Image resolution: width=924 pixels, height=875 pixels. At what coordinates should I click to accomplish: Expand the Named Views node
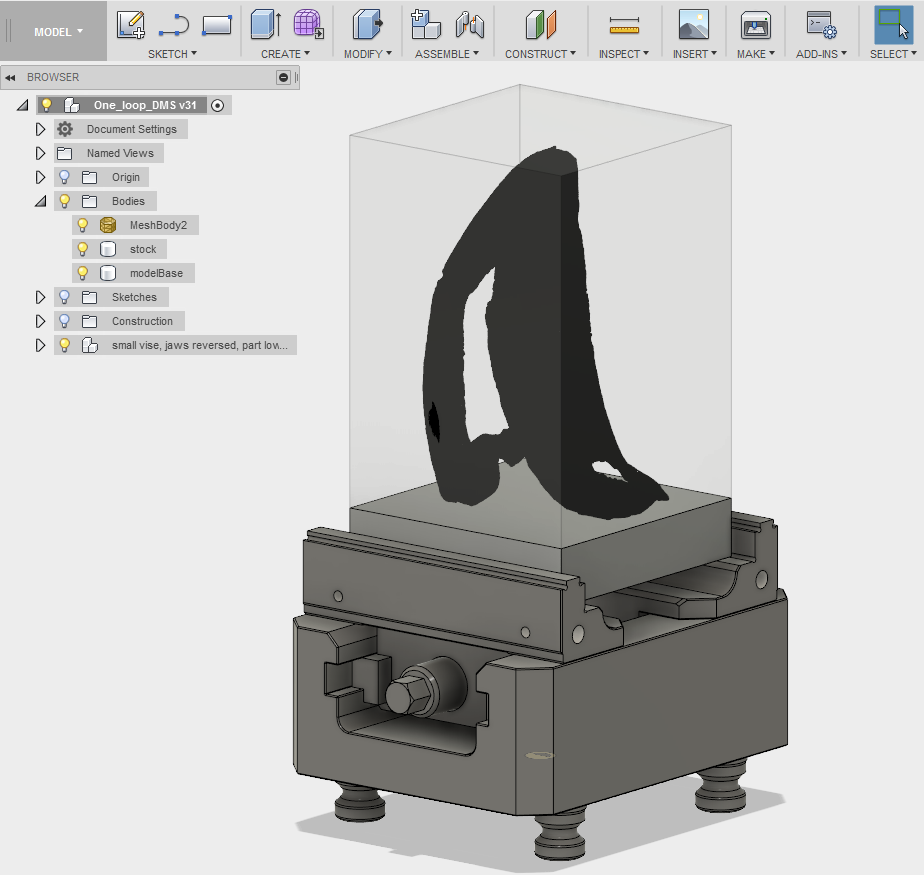[40, 153]
